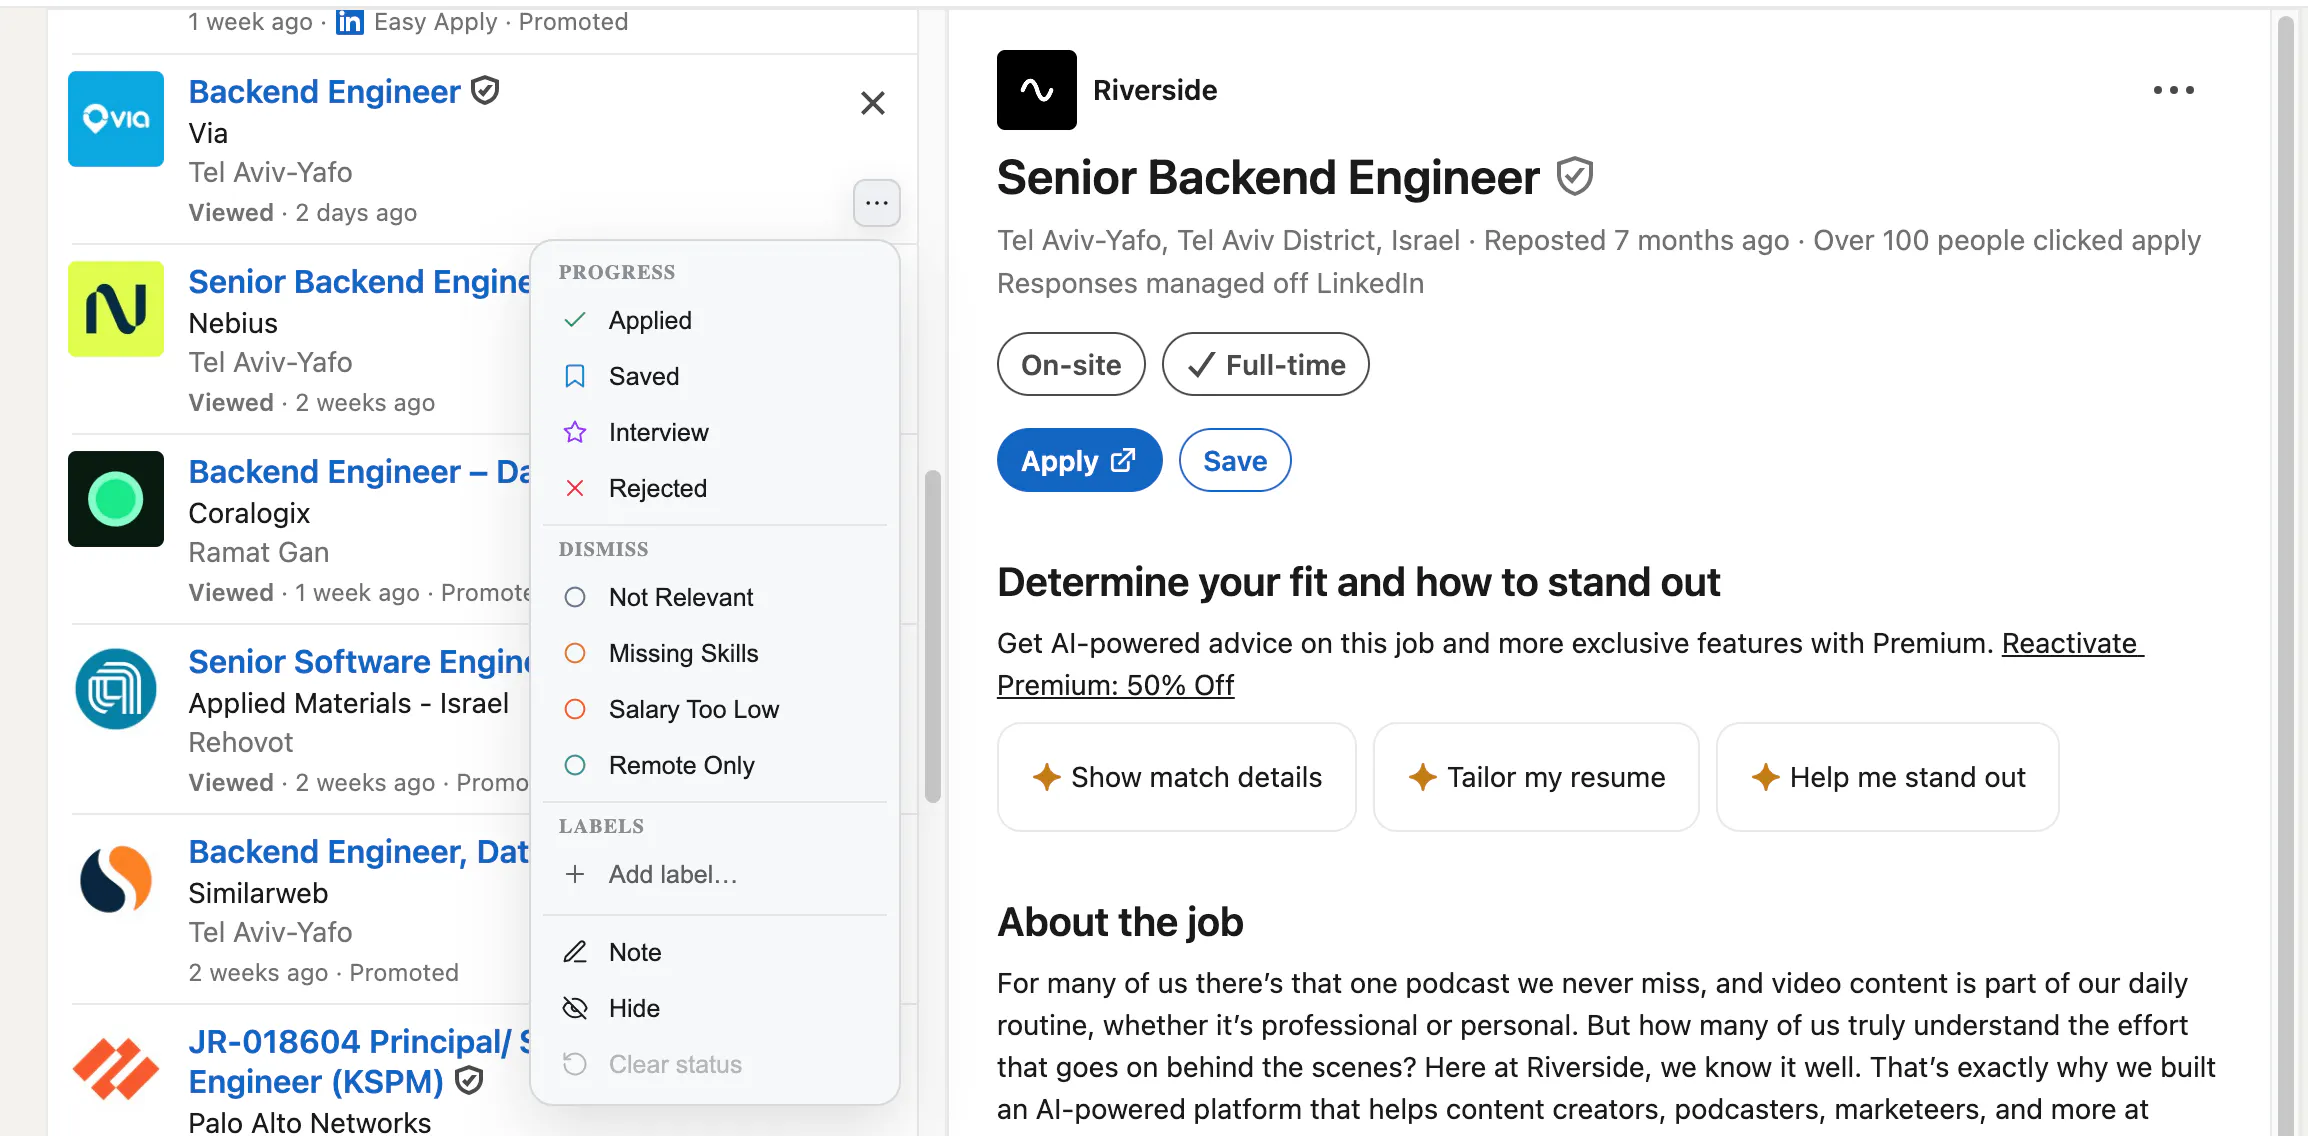
Task: Click the Full-time pill
Action: pyautogui.click(x=1265, y=365)
